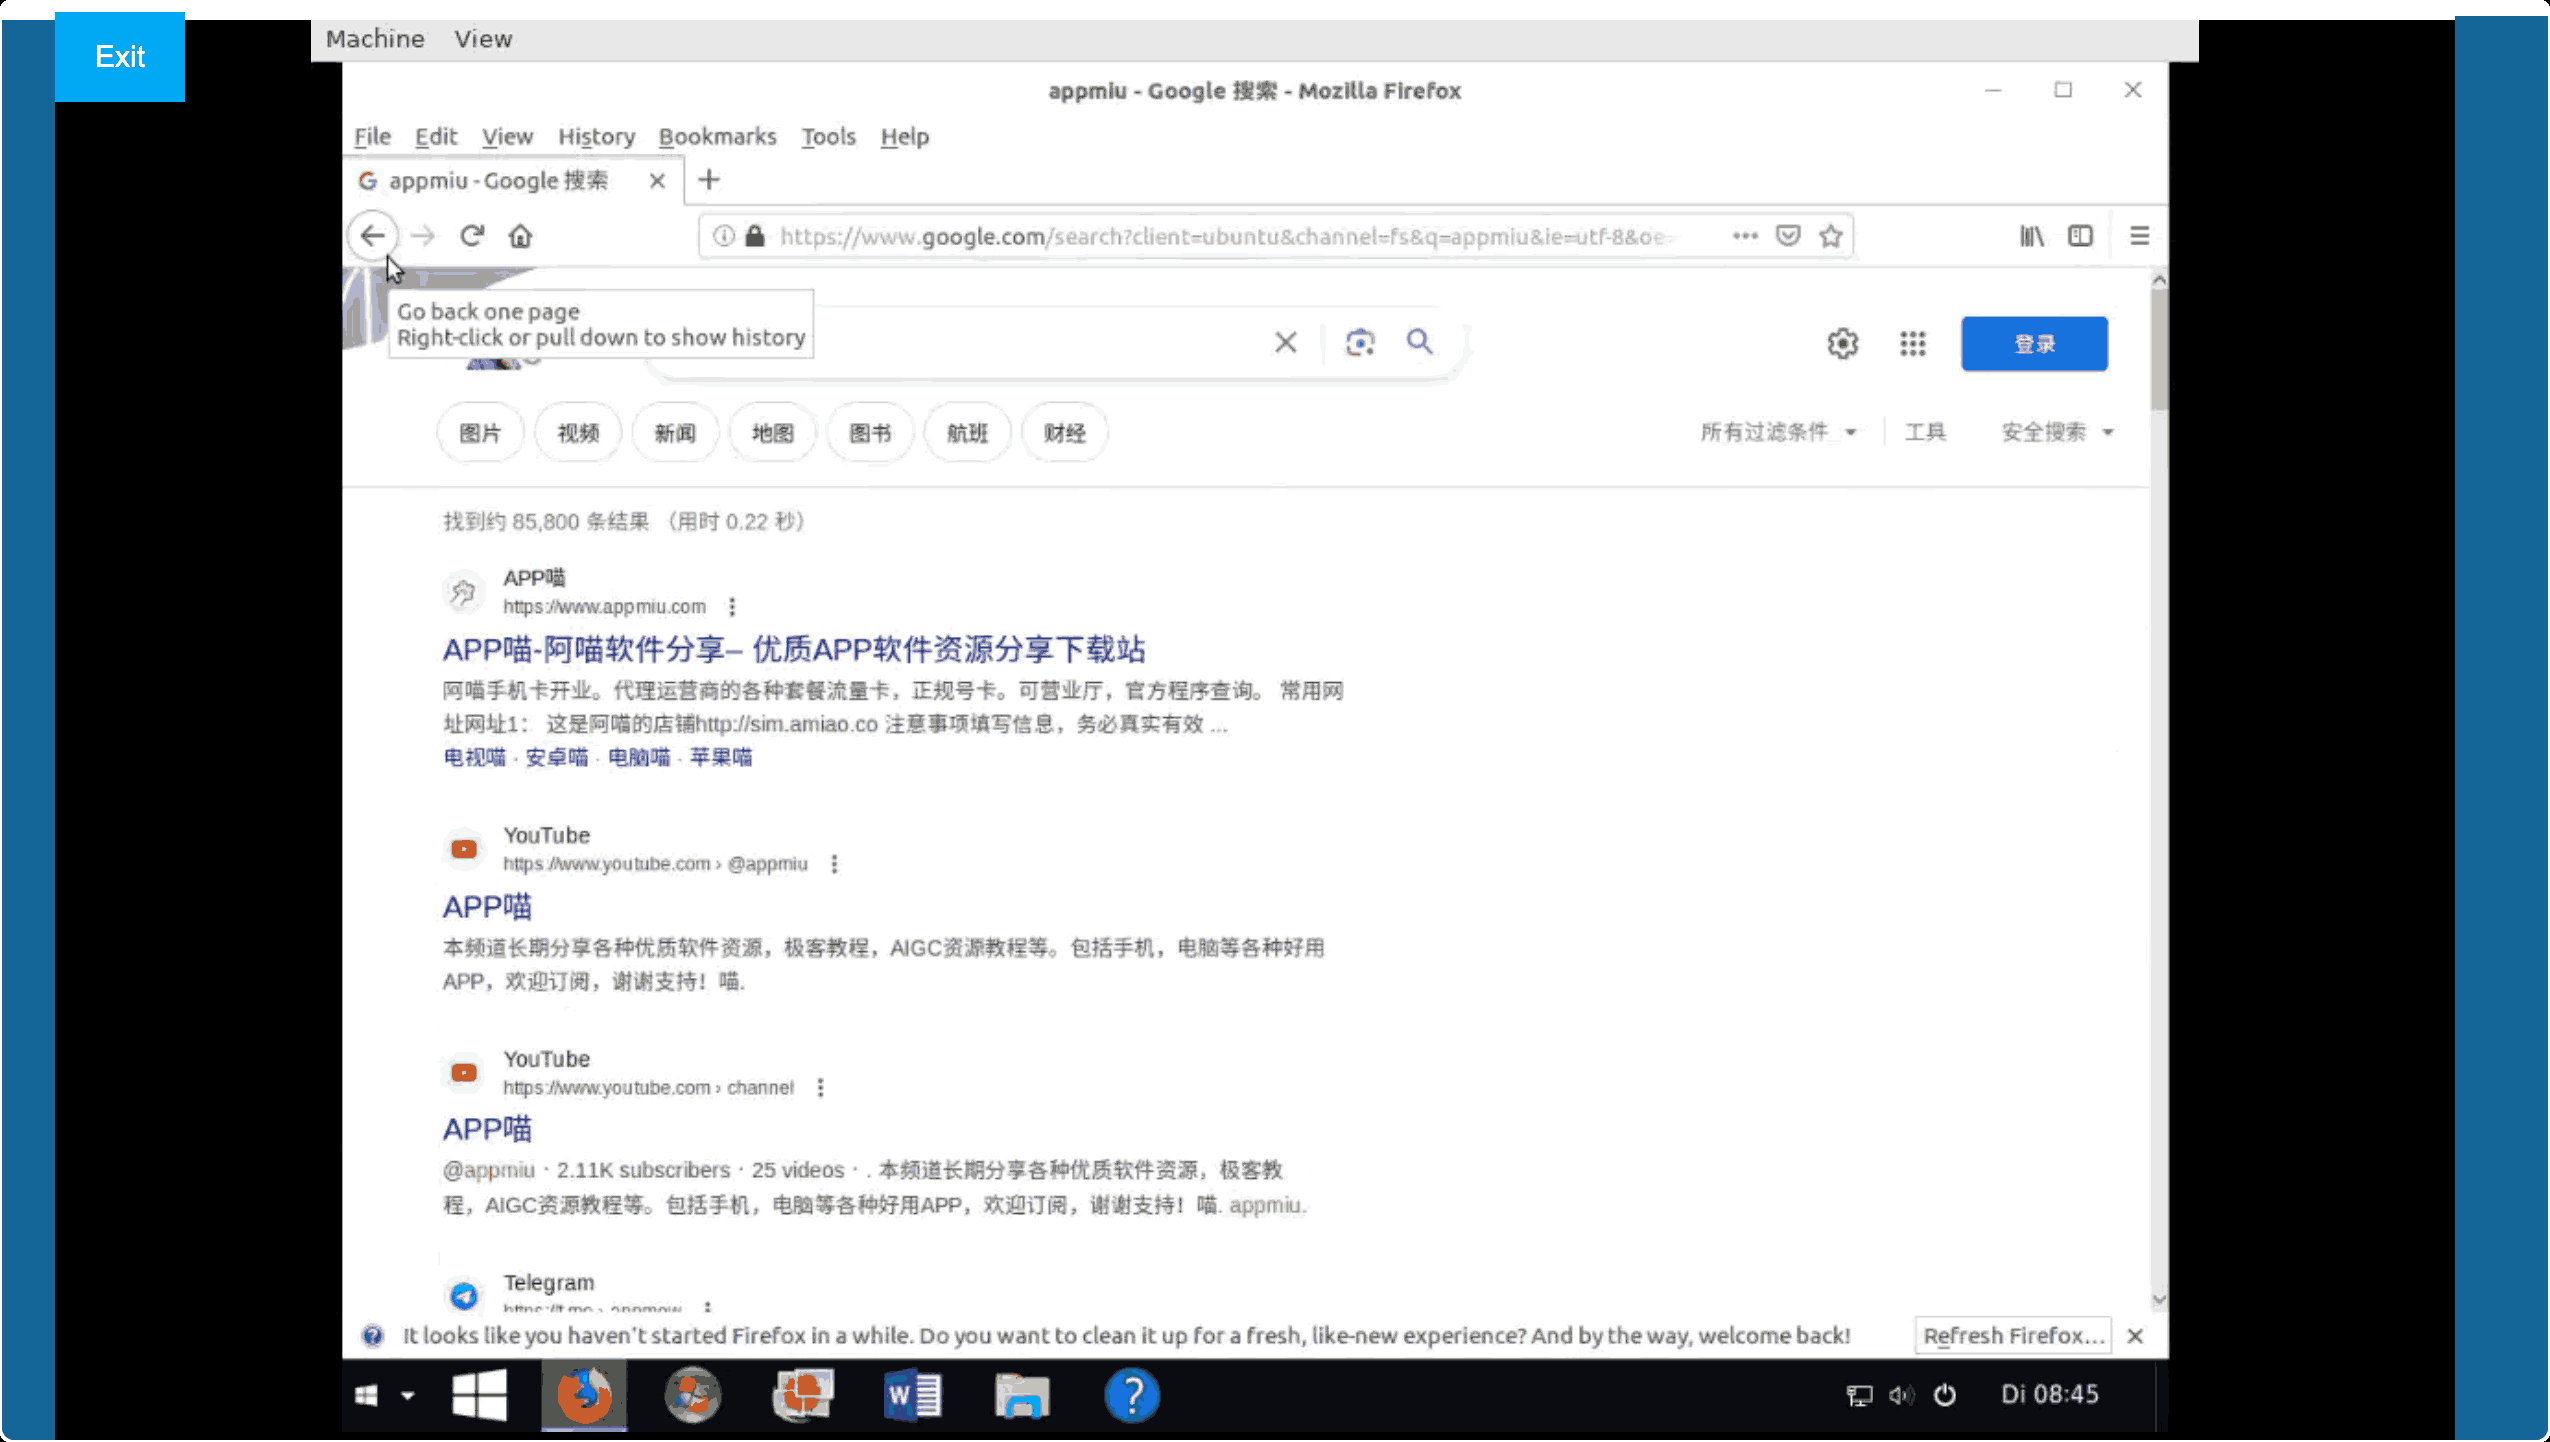This screenshot has height=1442, width=2550.
Task: Open options for YouTube @appmiu result
Action: 834,864
